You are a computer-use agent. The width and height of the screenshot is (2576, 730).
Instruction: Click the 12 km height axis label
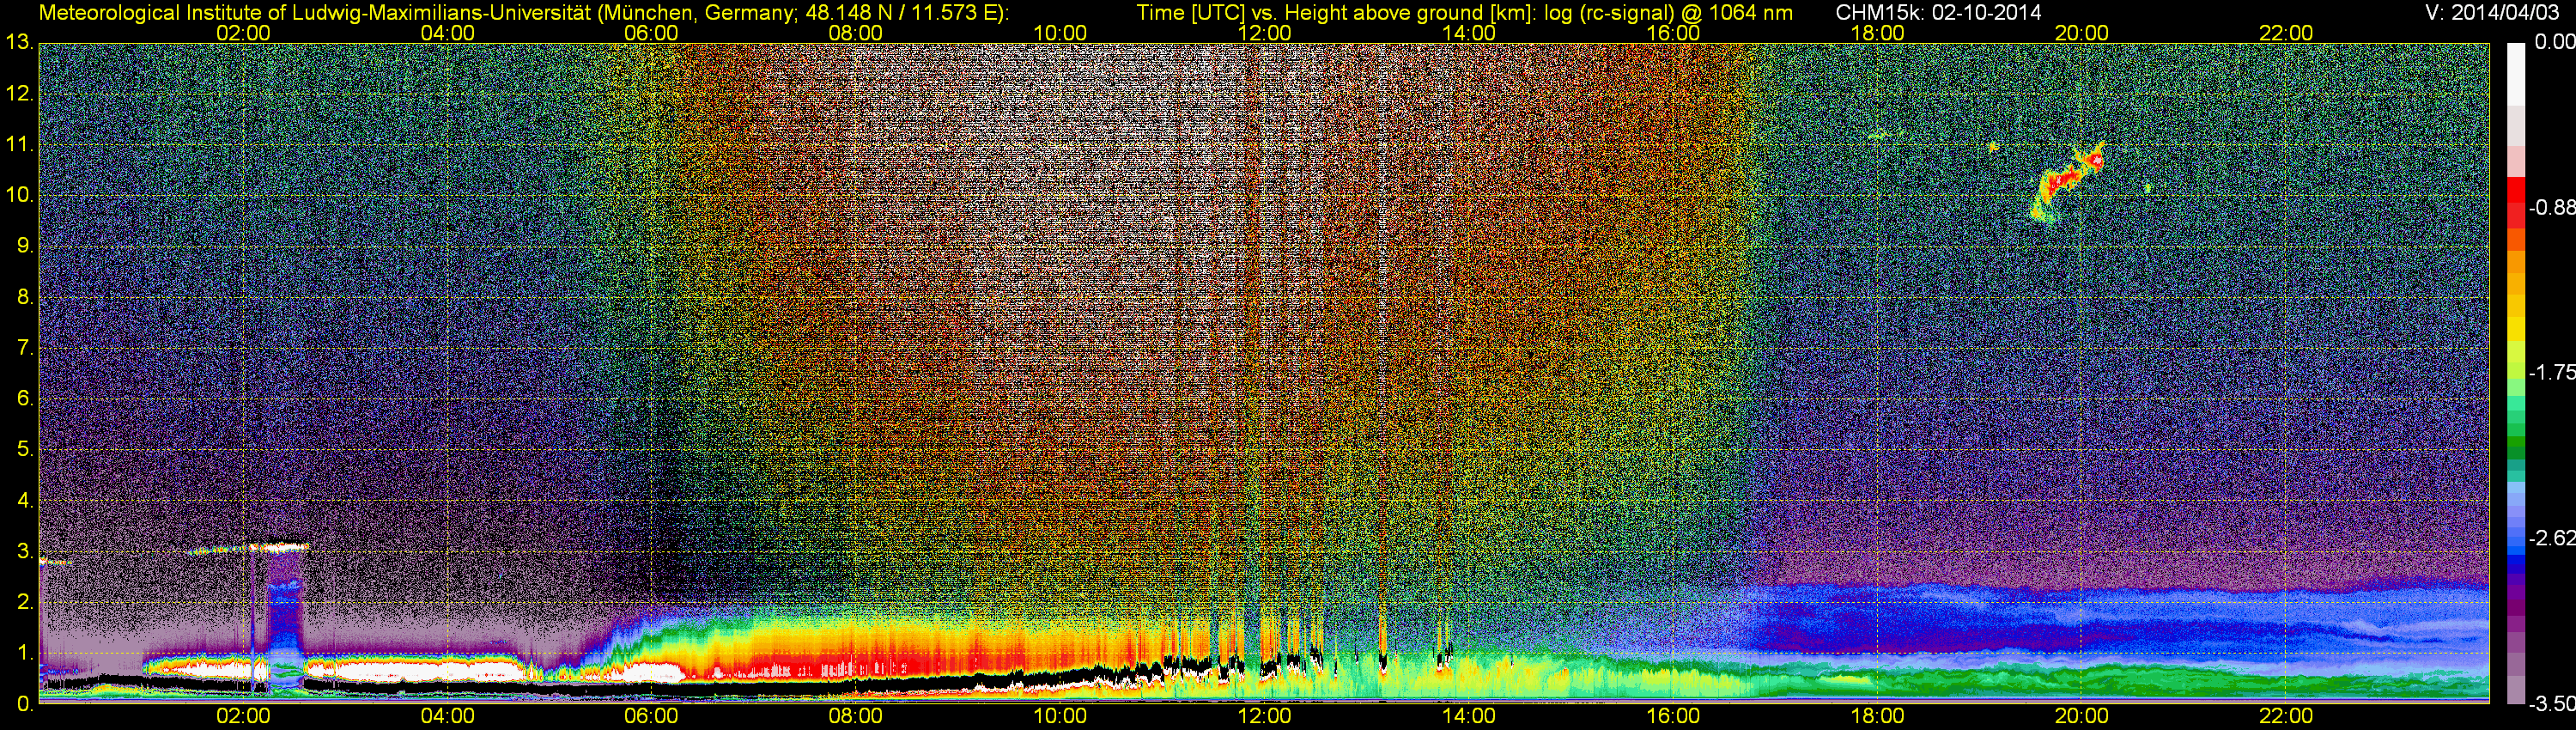tap(19, 94)
